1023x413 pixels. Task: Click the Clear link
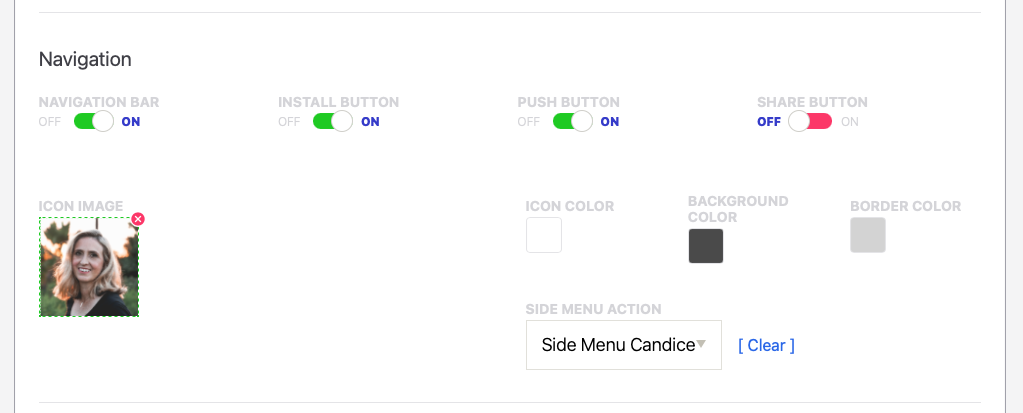[766, 345]
